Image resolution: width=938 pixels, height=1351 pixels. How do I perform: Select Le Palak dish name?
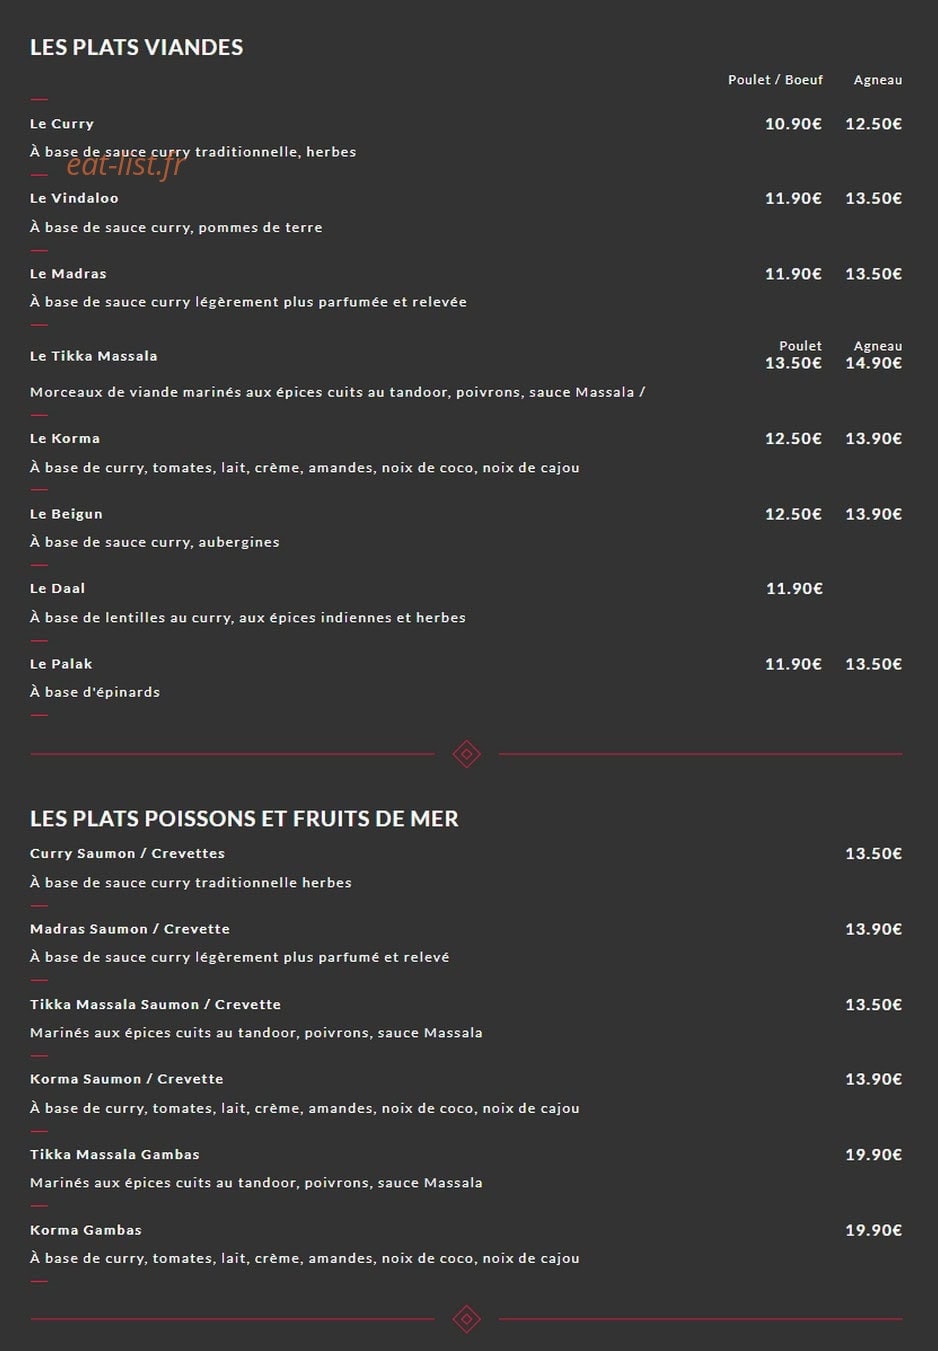(x=61, y=664)
